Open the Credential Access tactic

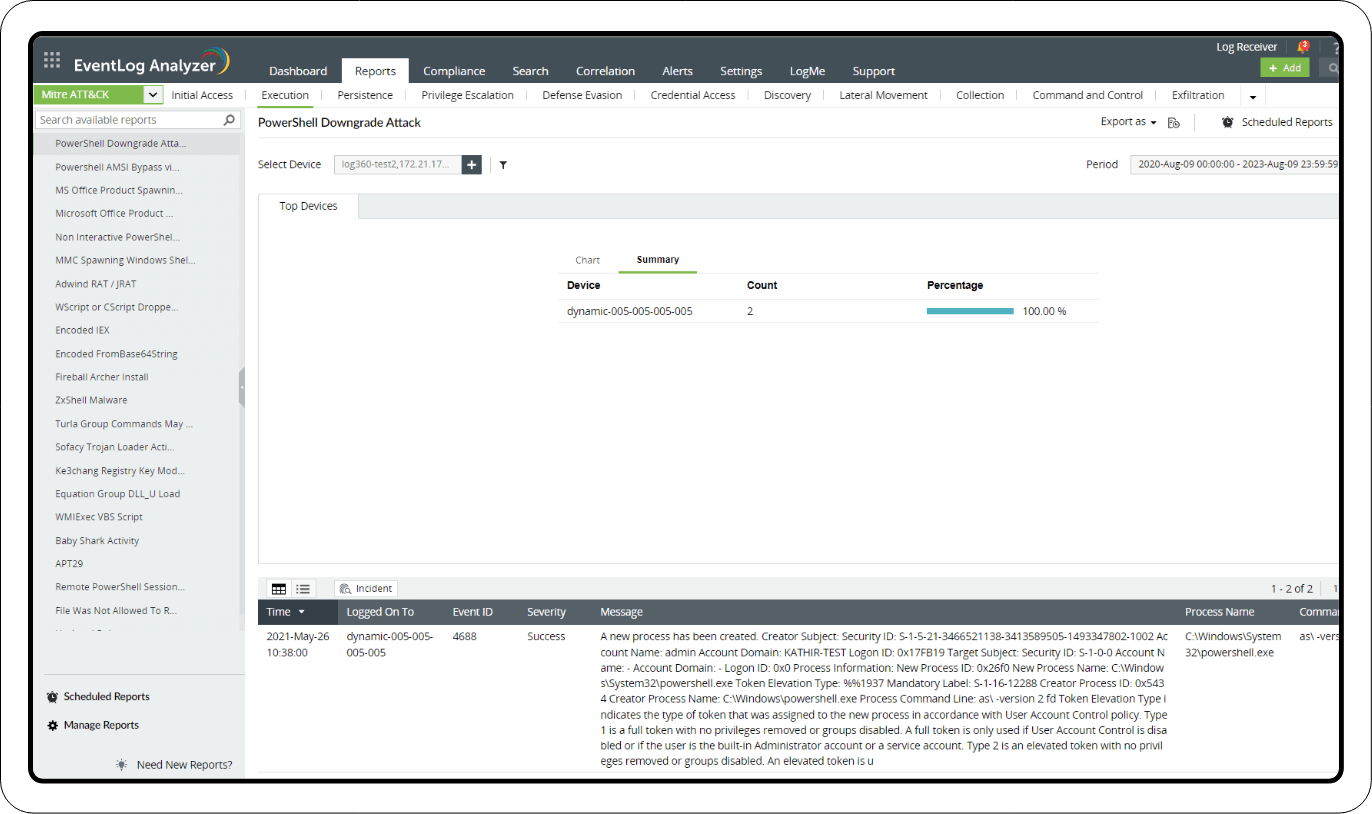coord(693,95)
